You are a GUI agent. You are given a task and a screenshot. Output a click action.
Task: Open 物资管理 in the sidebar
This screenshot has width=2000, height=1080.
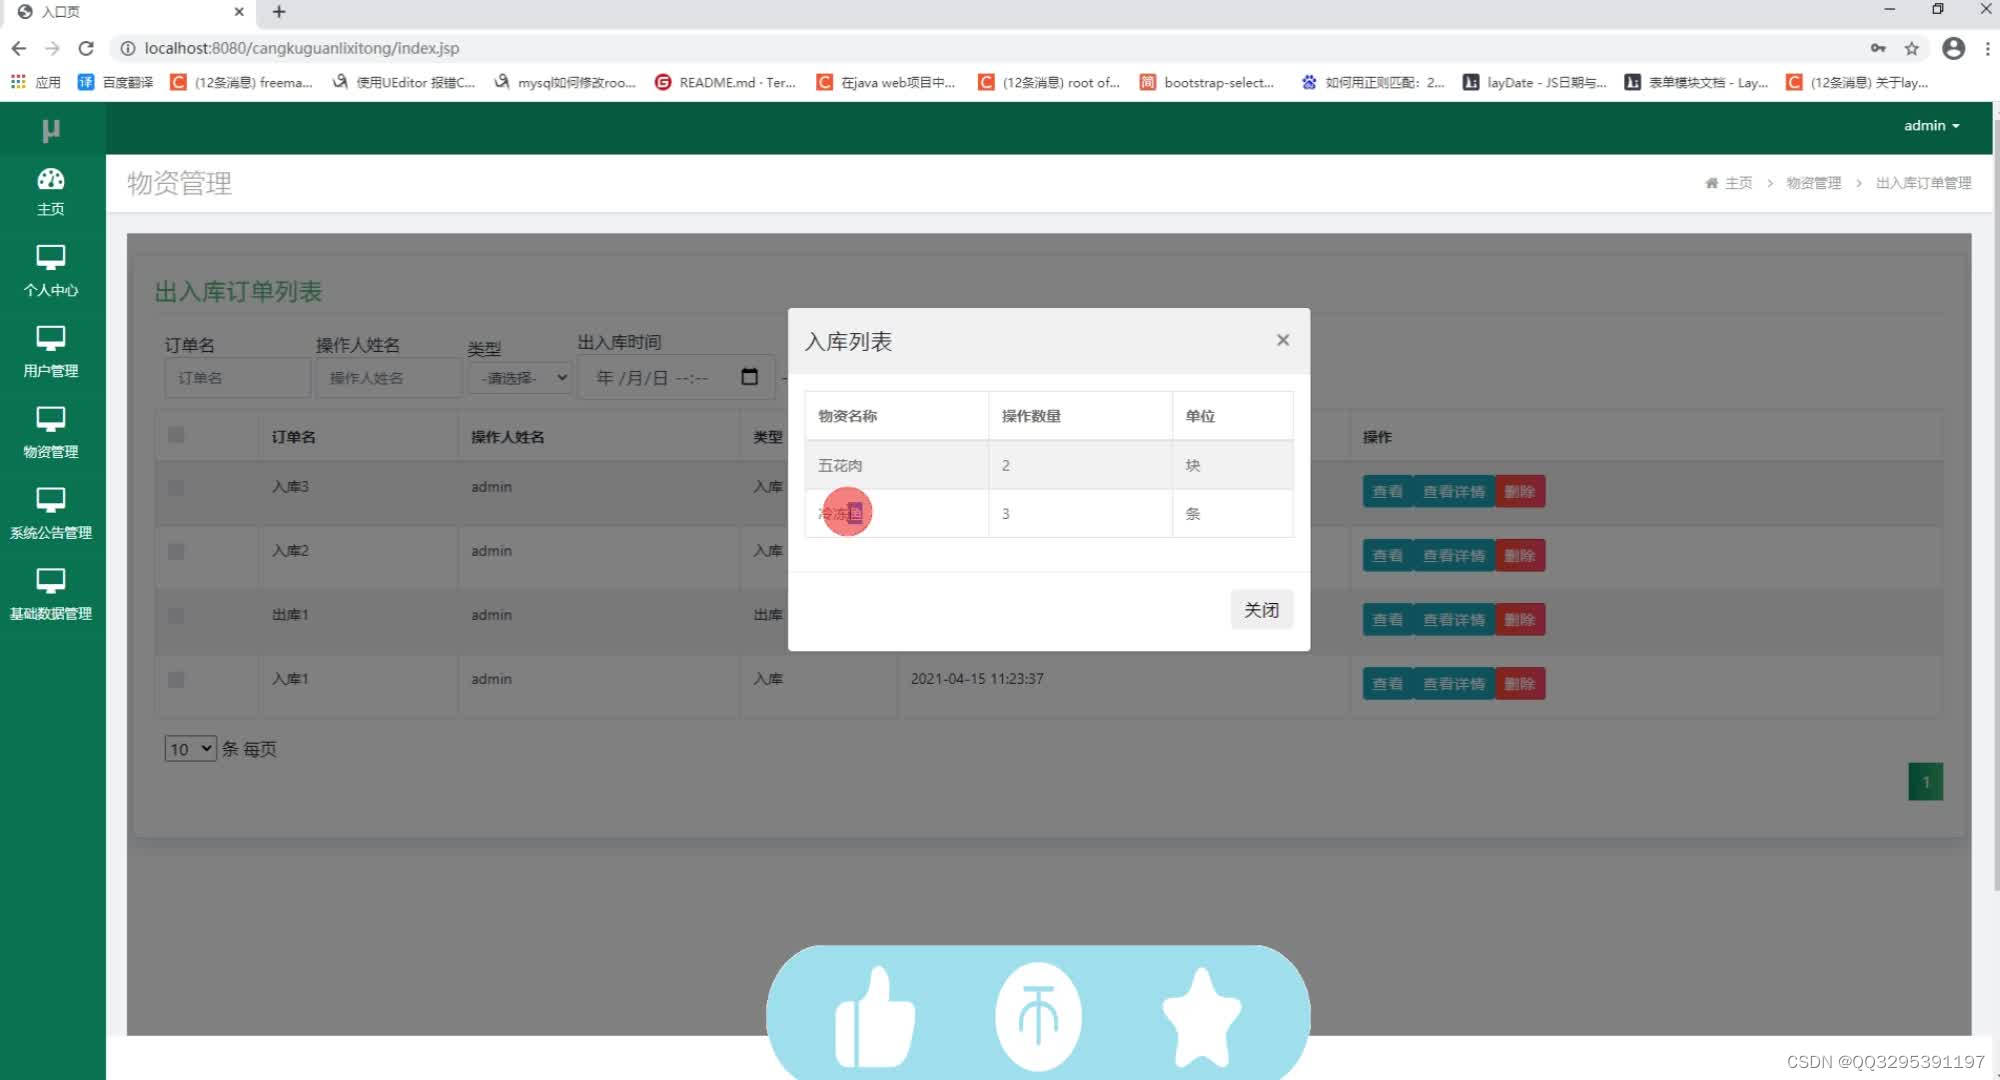51,433
